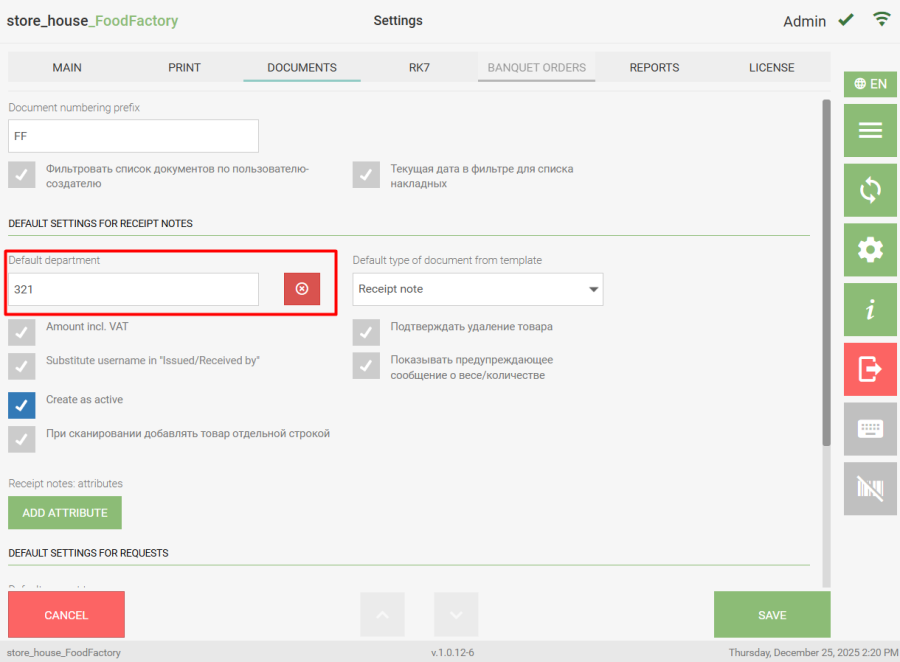Click the barcode scanner icon
This screenshot has width=900, height=662.
pyautogui.click(x=869, y=488)
